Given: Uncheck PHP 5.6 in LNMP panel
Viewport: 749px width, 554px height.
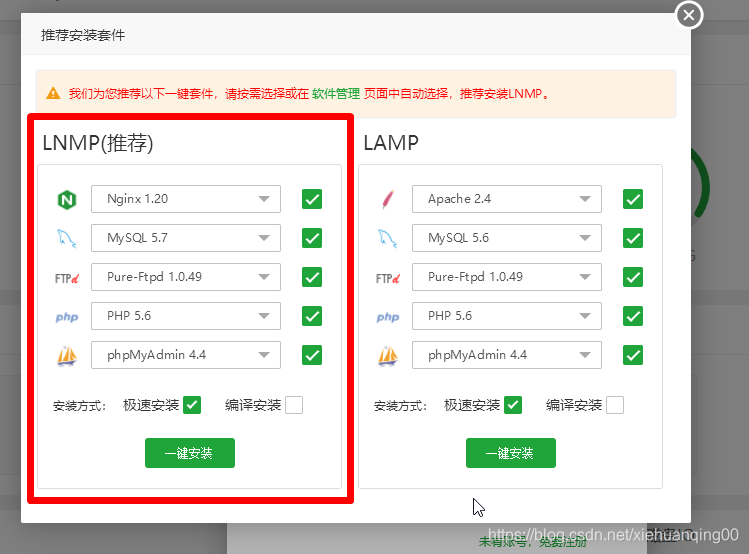Looking at the screenshot, I should [312, 316].
